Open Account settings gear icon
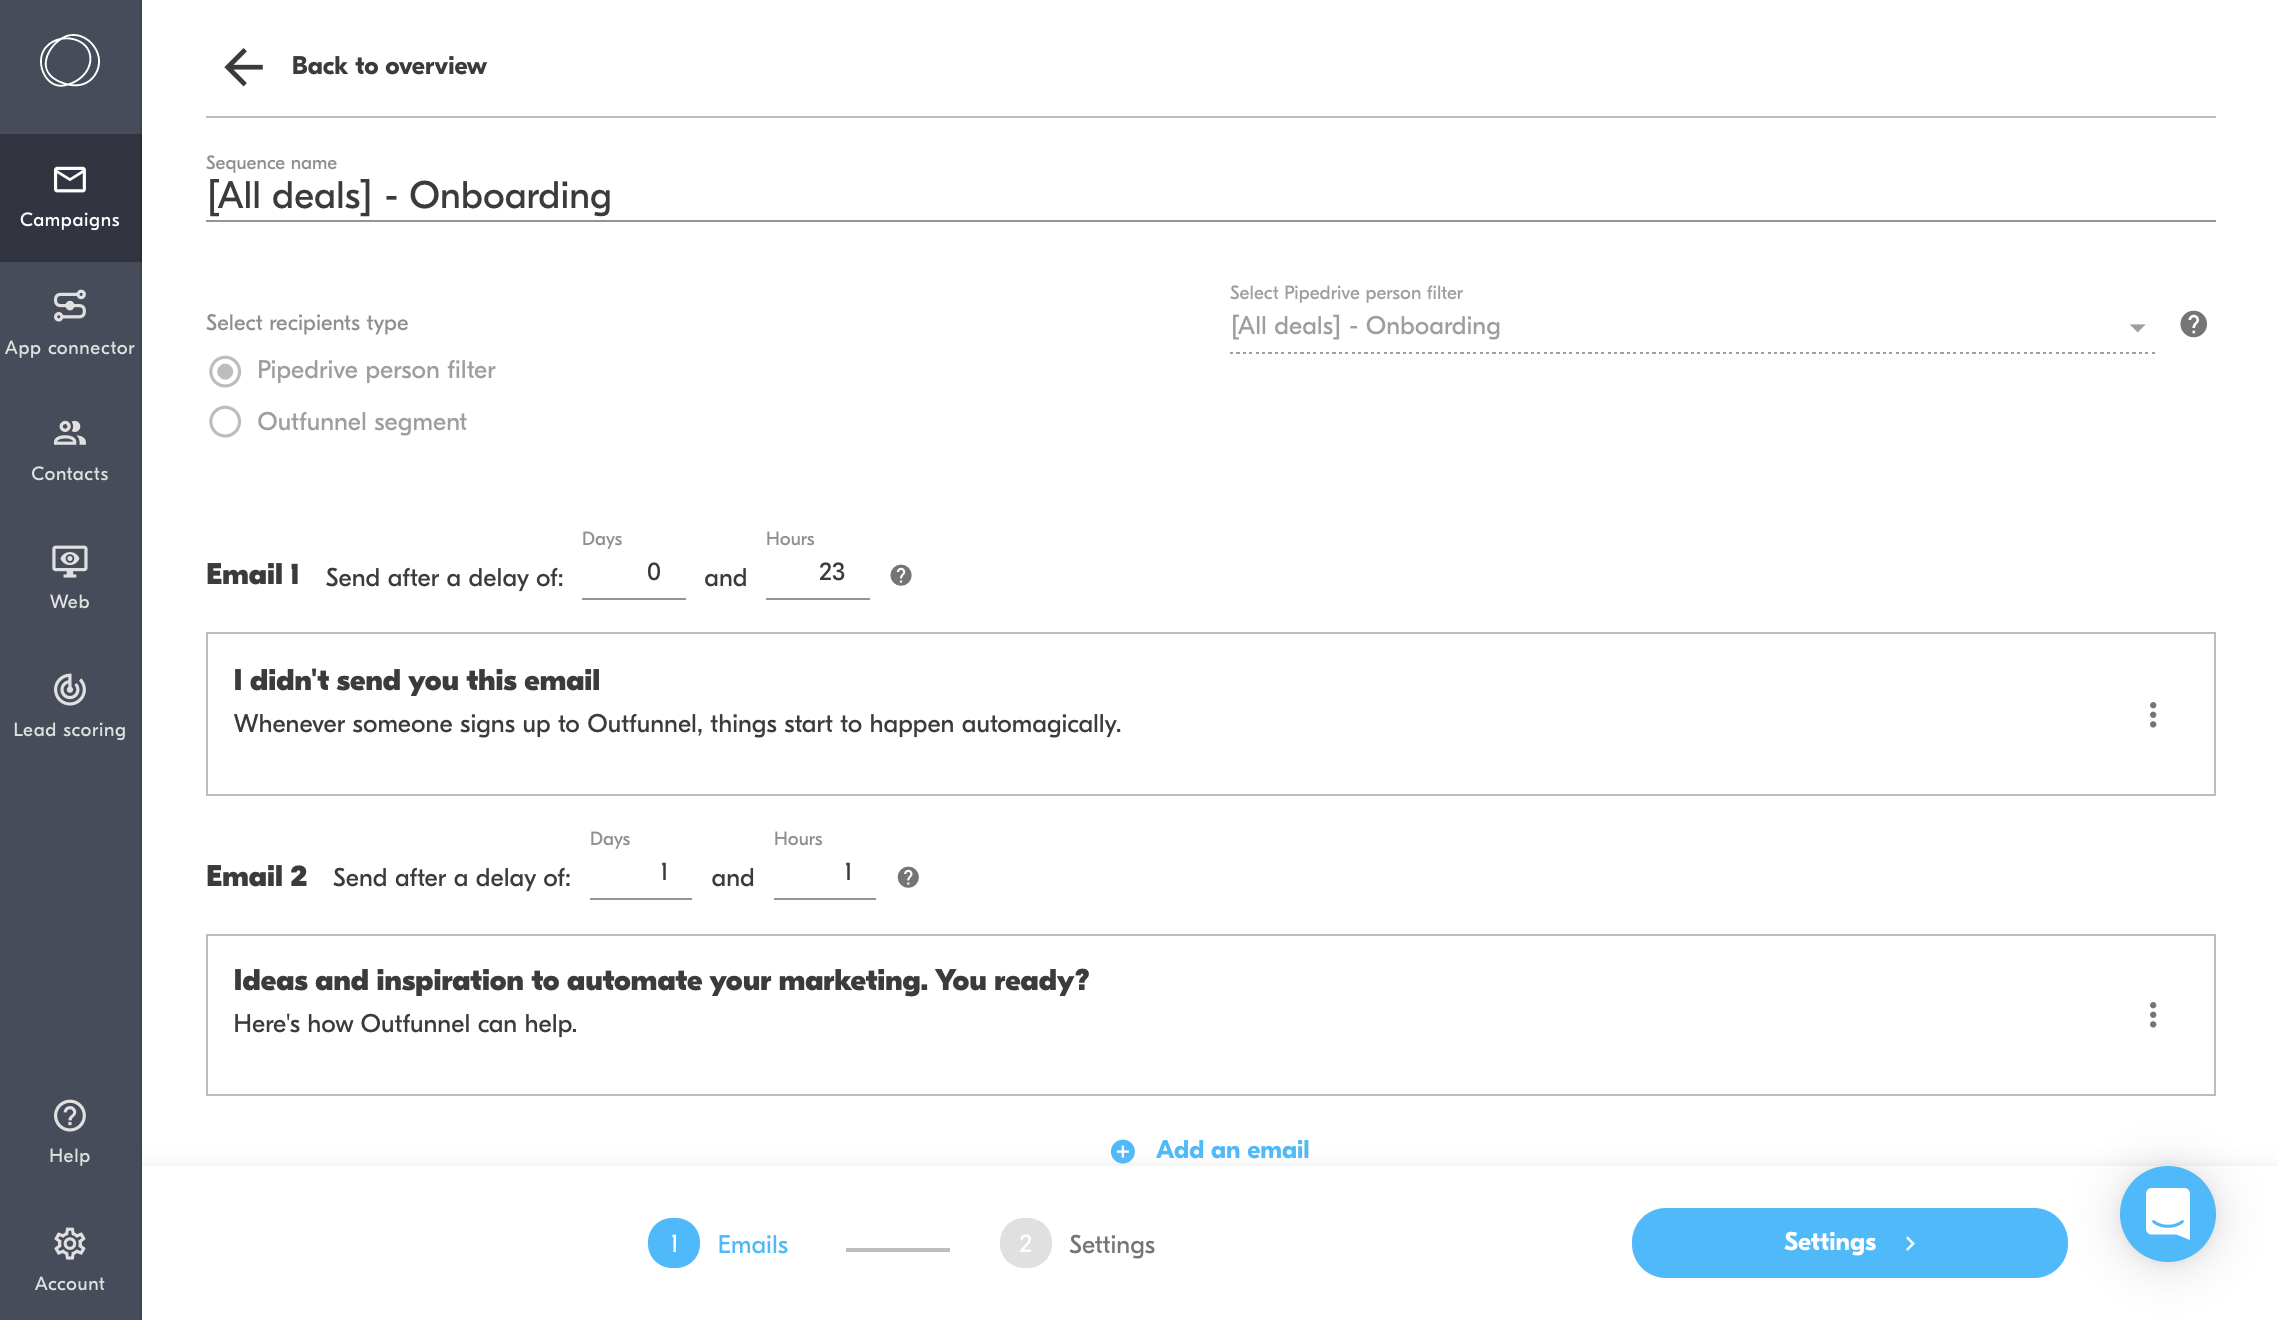The height and width of the screenshot is (1320, 2278). (70, 1243)
